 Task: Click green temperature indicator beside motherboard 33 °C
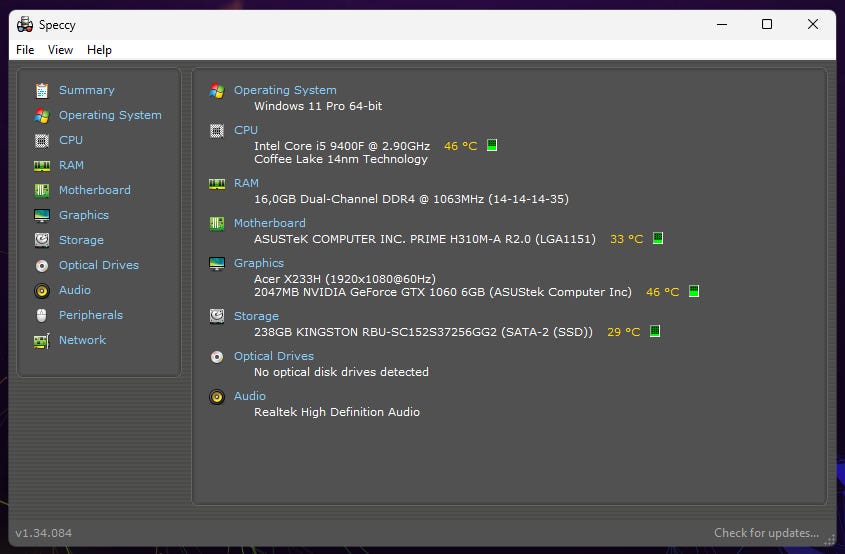click(657, 238)
